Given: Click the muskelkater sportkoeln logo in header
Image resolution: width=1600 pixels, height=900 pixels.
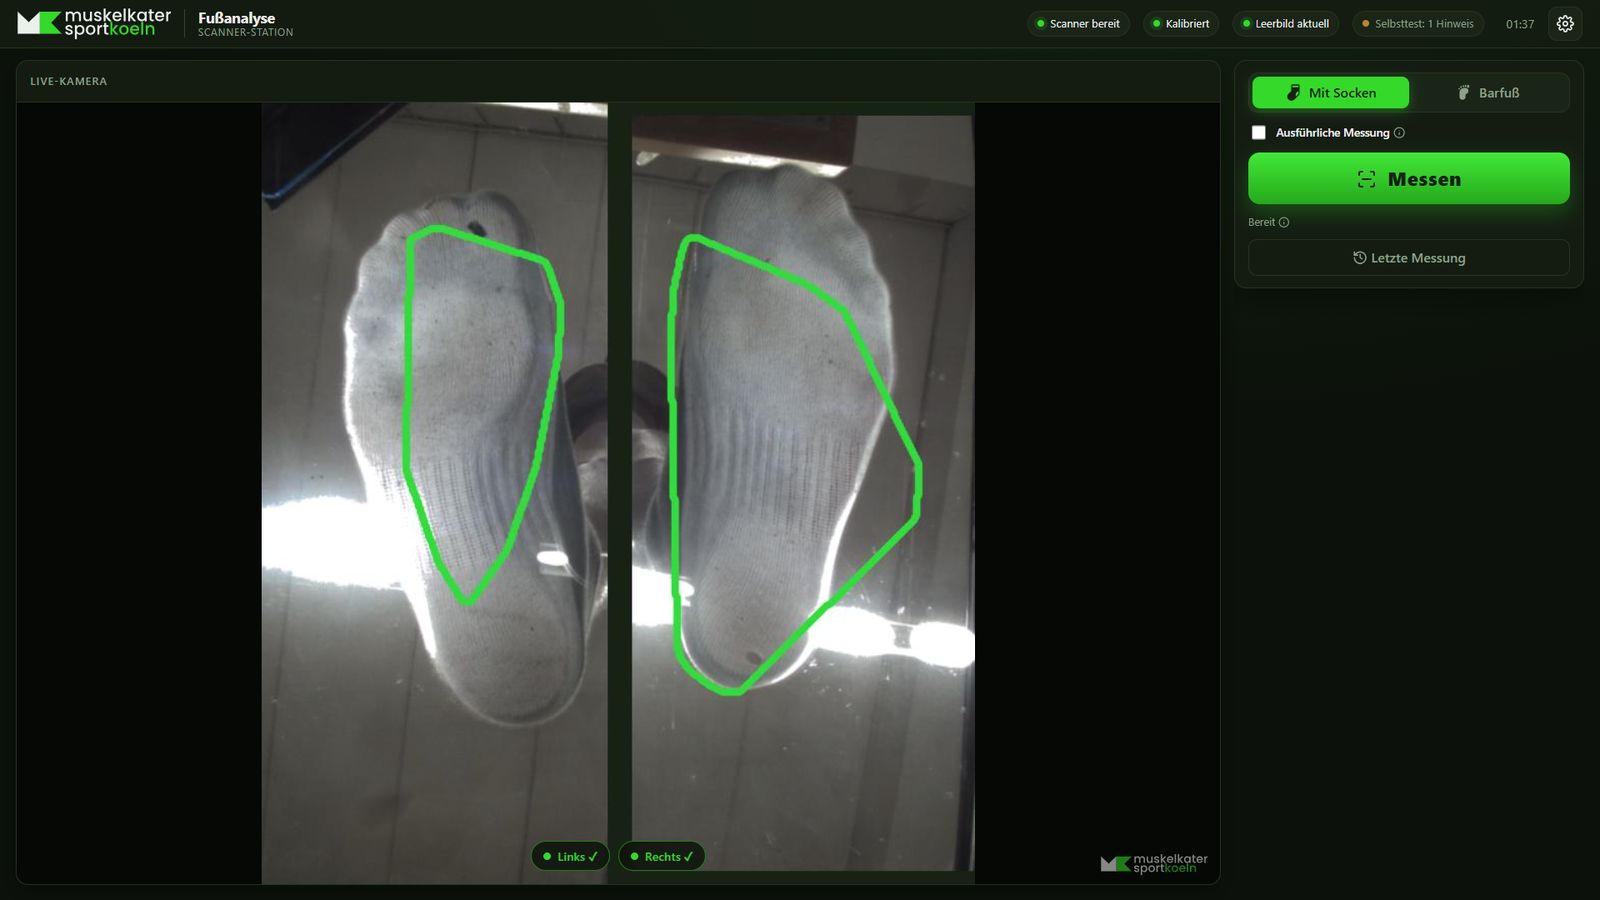Looking at the screenshot, I should (x=94, y=23).
